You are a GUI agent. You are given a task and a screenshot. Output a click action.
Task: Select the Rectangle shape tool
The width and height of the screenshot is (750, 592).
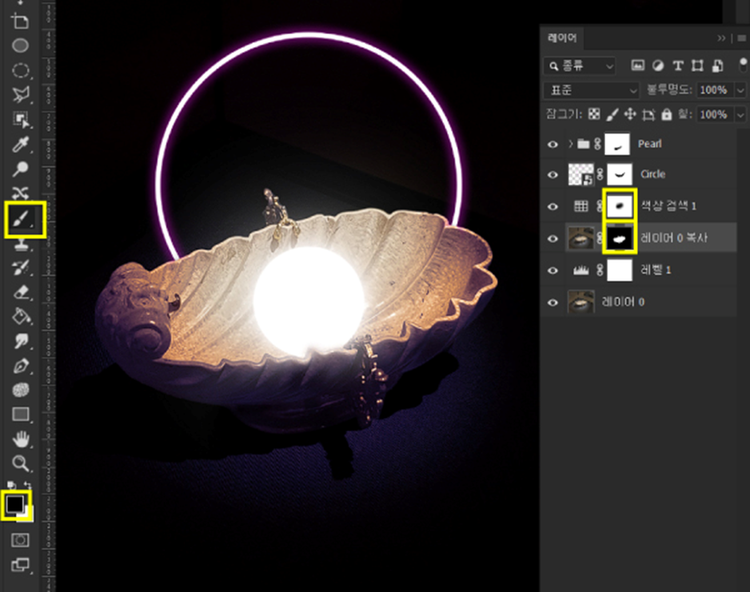(20, 414)
